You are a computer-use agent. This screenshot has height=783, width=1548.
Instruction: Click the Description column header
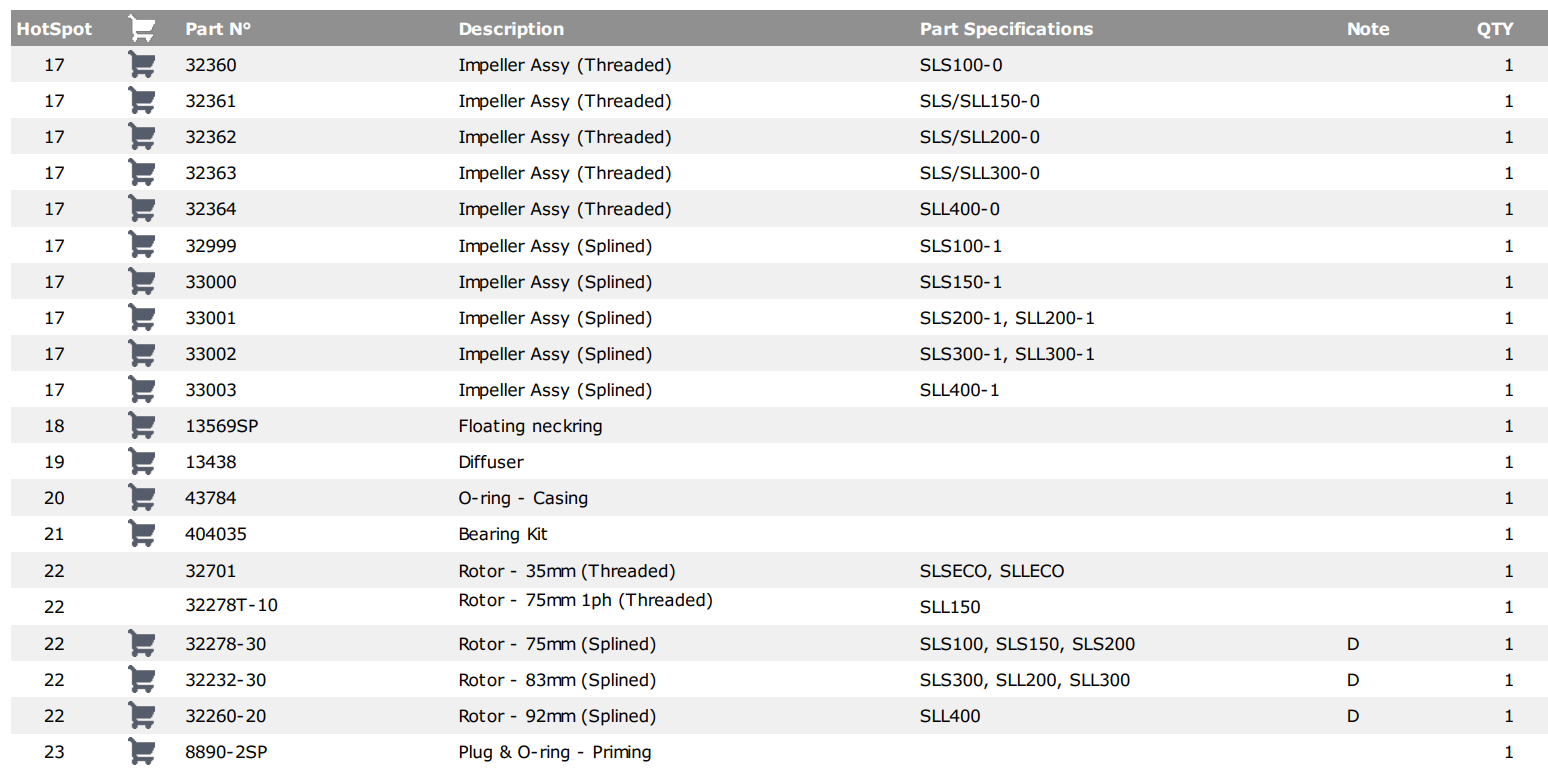pyautogui.click(x=511, y=29)
